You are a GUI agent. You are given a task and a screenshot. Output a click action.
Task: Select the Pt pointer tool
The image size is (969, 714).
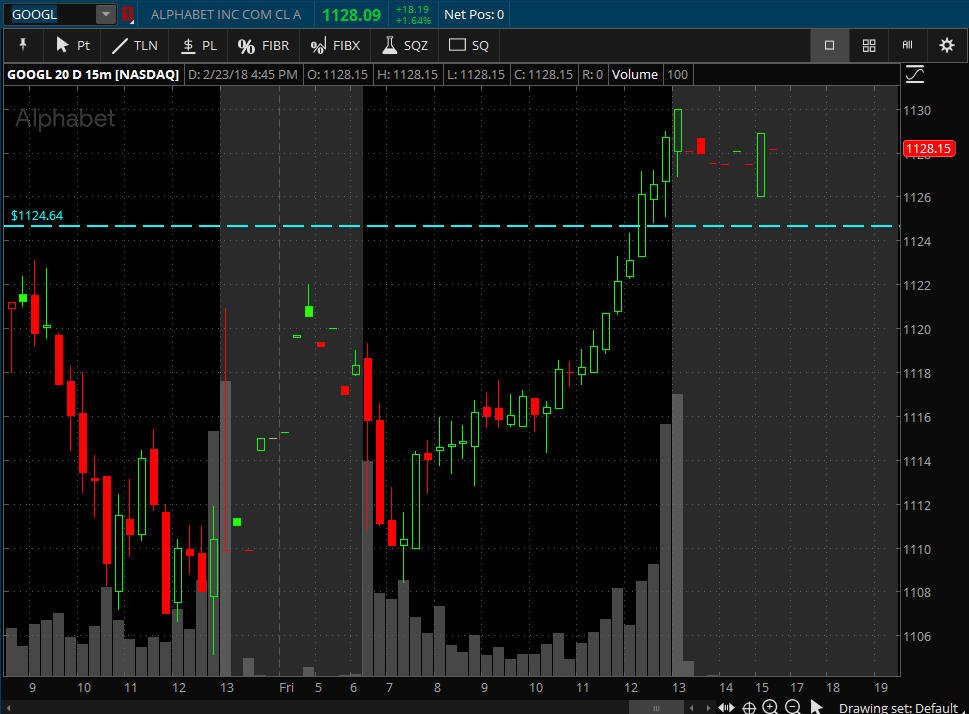click(72, 45)
